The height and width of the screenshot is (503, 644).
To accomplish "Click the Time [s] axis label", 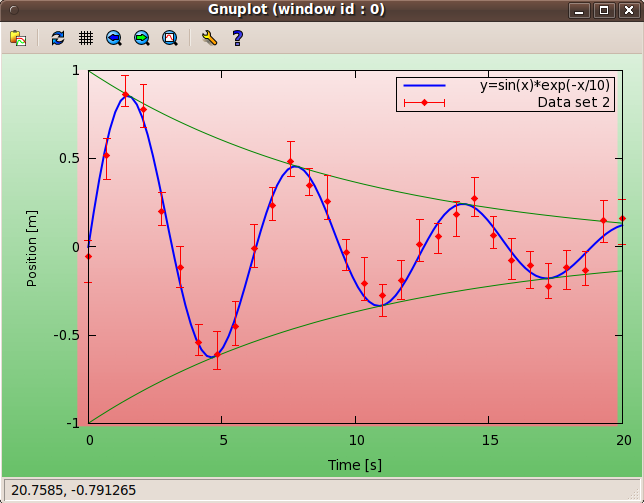I will click(x=355, y=465).
